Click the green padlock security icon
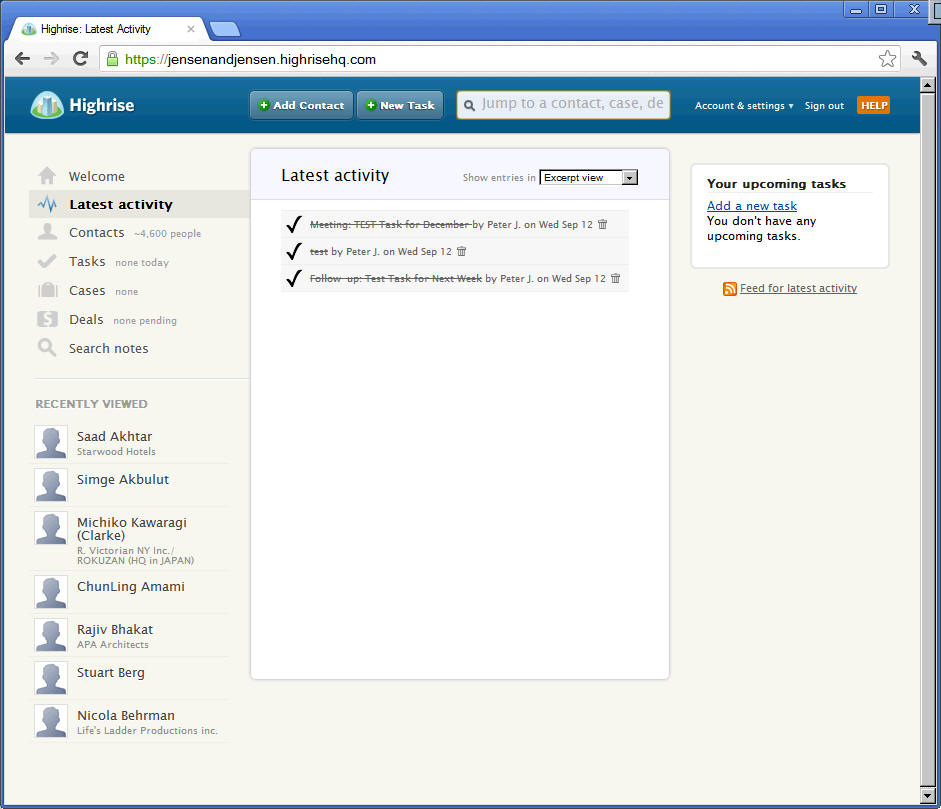The image size is (941, 809). [x=112, y=59]
